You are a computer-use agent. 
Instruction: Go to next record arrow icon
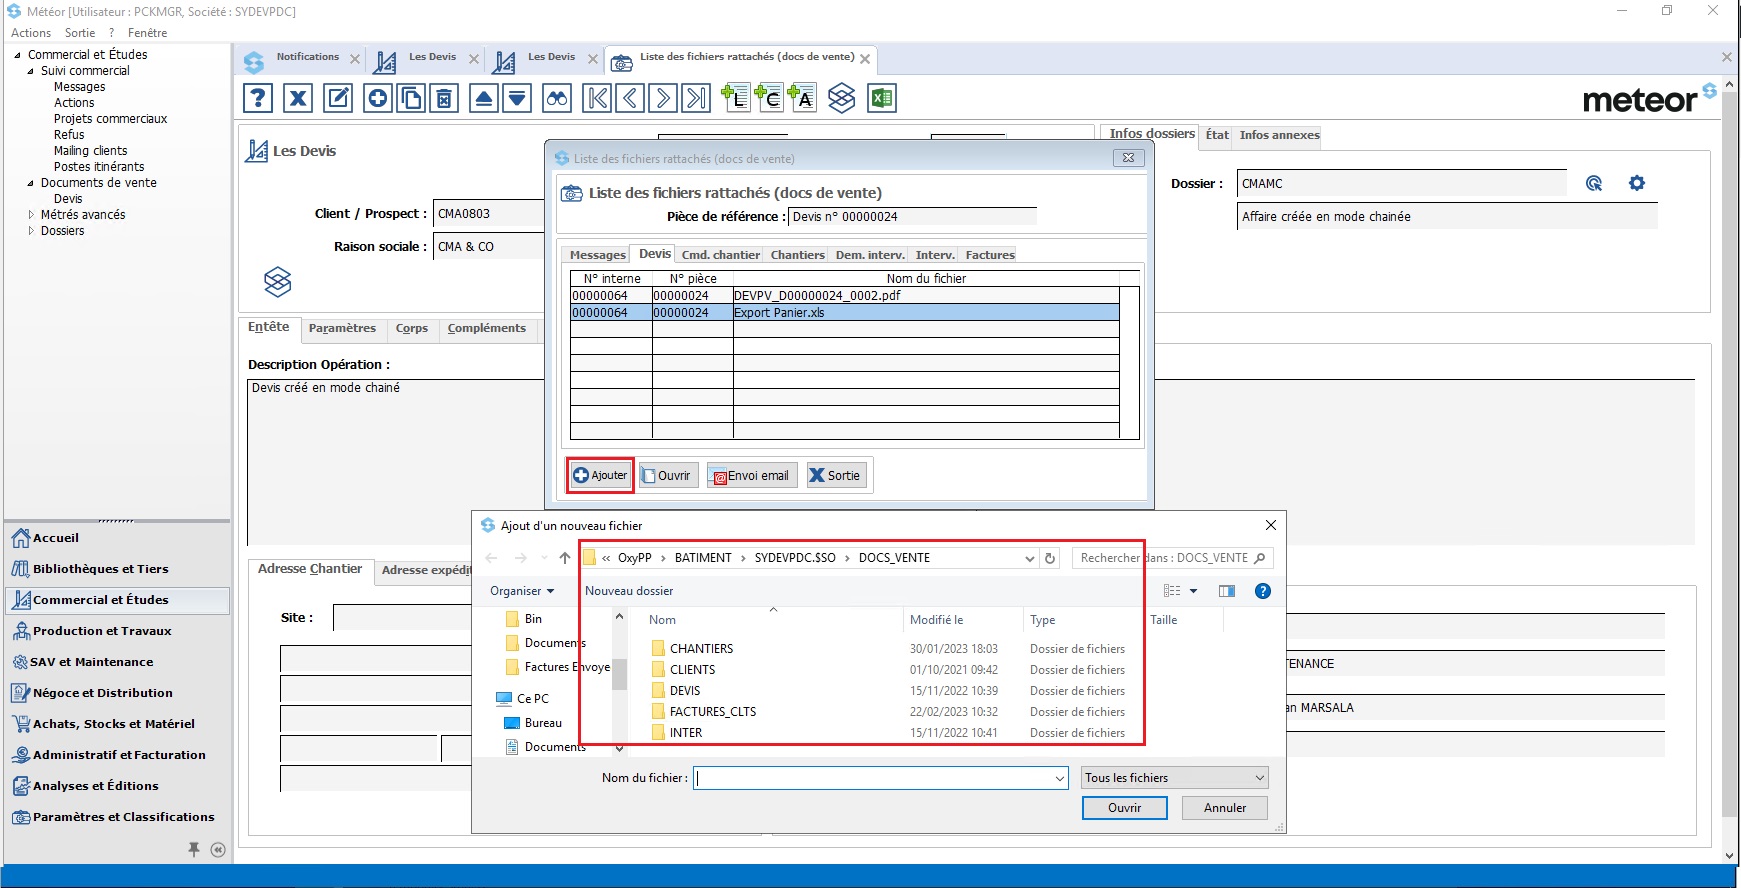pyautogui.click(x=663, y=98)
